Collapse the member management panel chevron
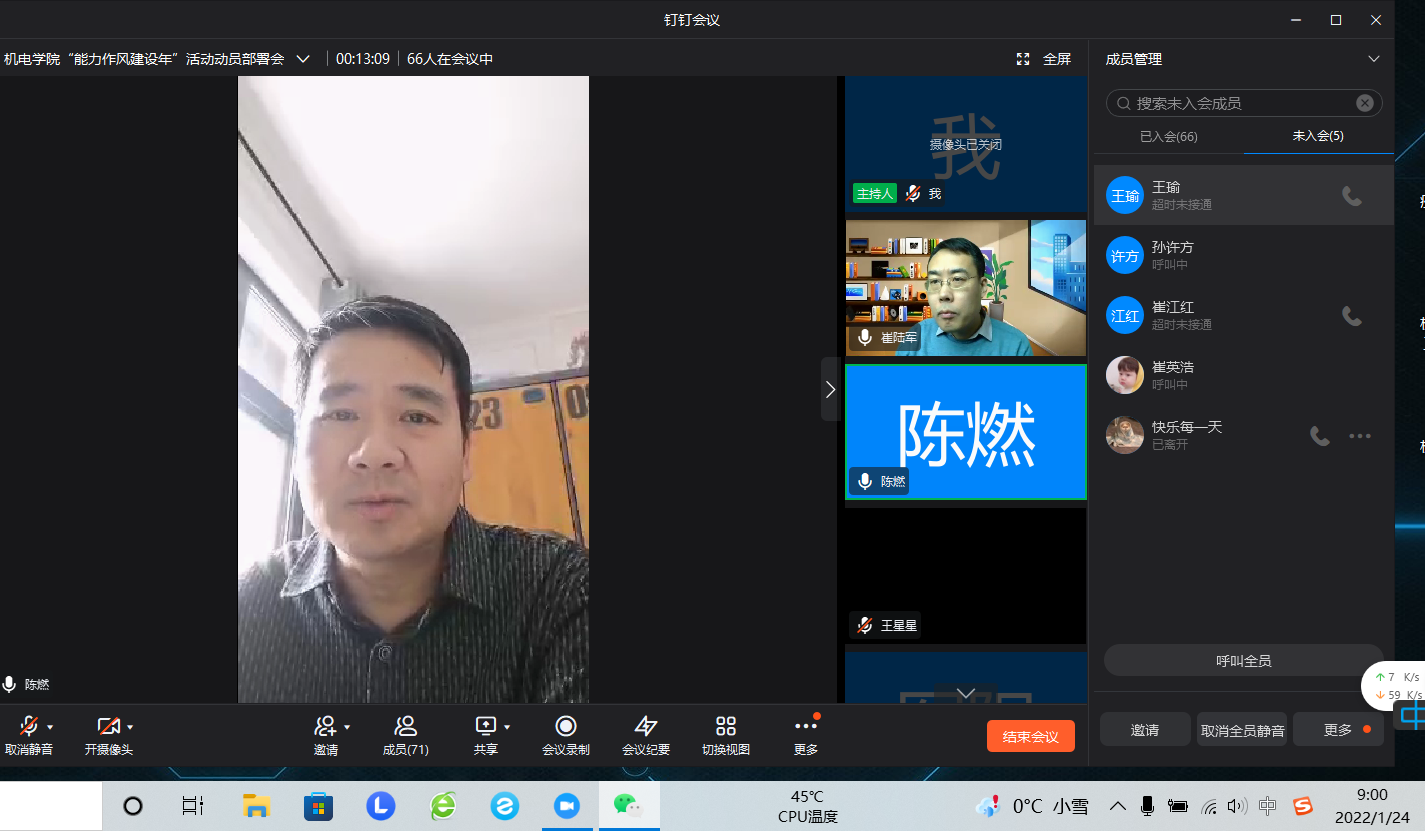Viewport: 1425px width, 831px height. point(1373,59)
